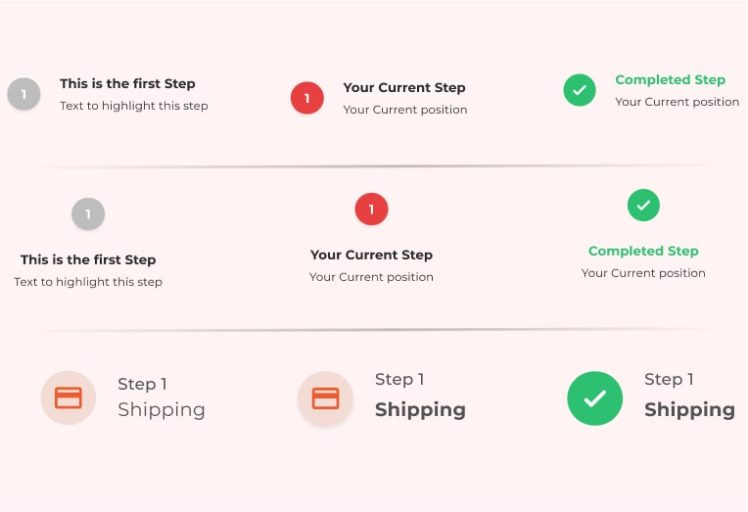Select bold 'Shipping' label next to card icon
Viewport: 748px width, 512px height.
(x=420, y=410)
